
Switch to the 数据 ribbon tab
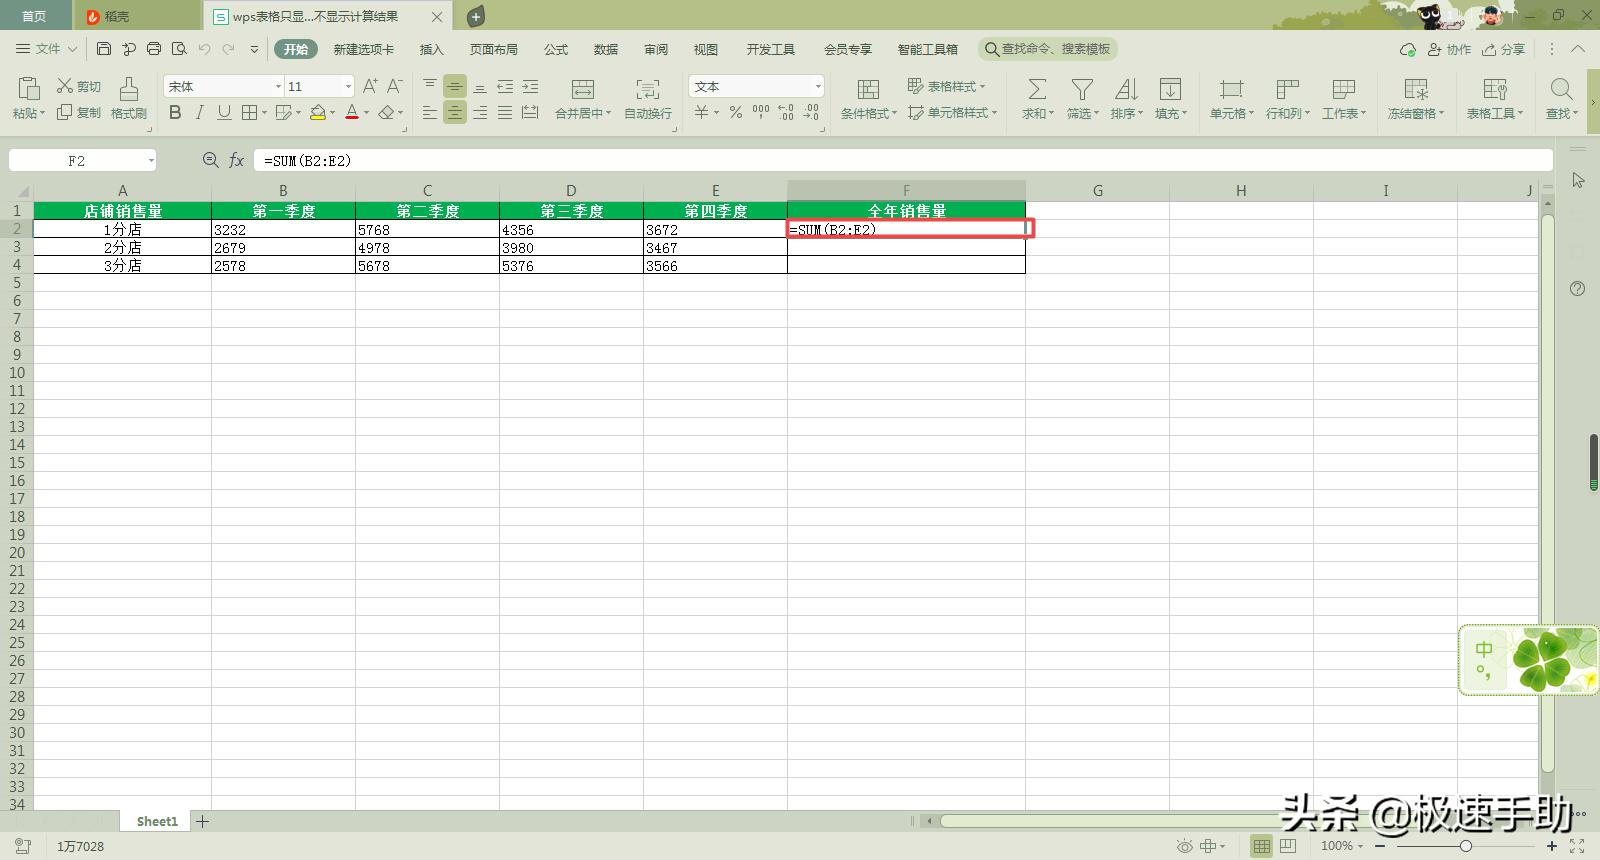pyautogui.click(x=606, y=49)
